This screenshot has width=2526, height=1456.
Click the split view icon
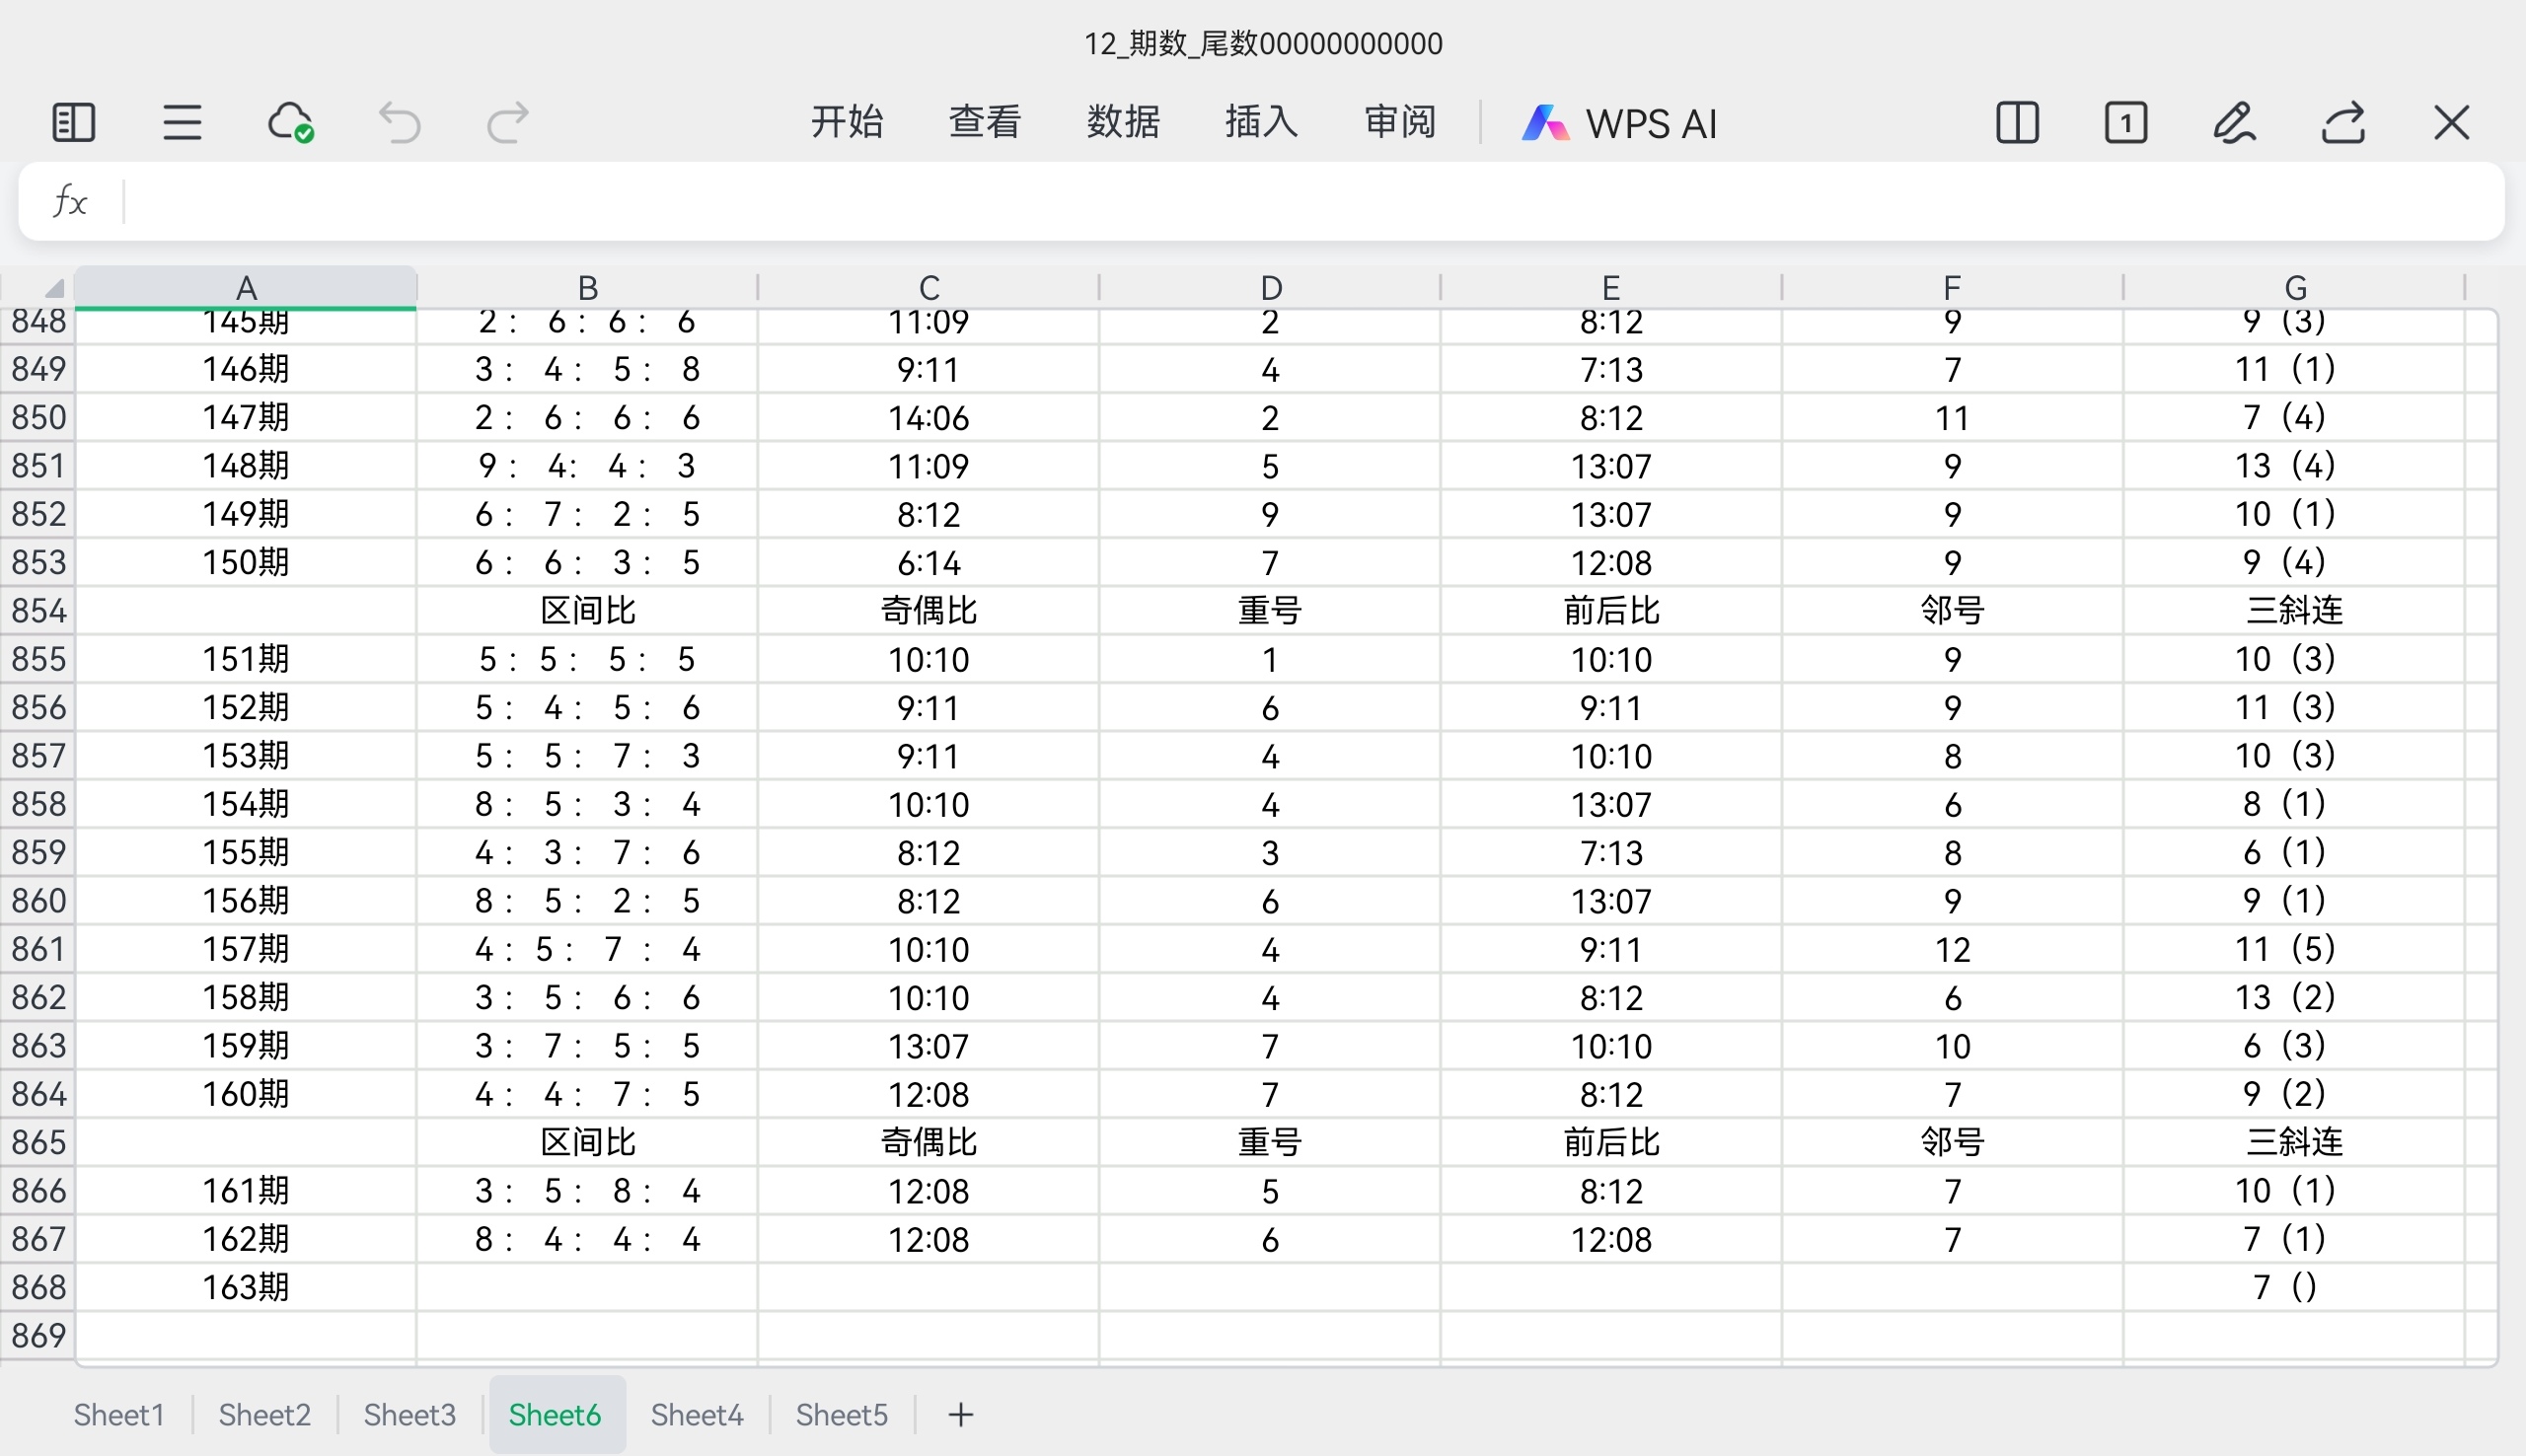[2017, 123]
